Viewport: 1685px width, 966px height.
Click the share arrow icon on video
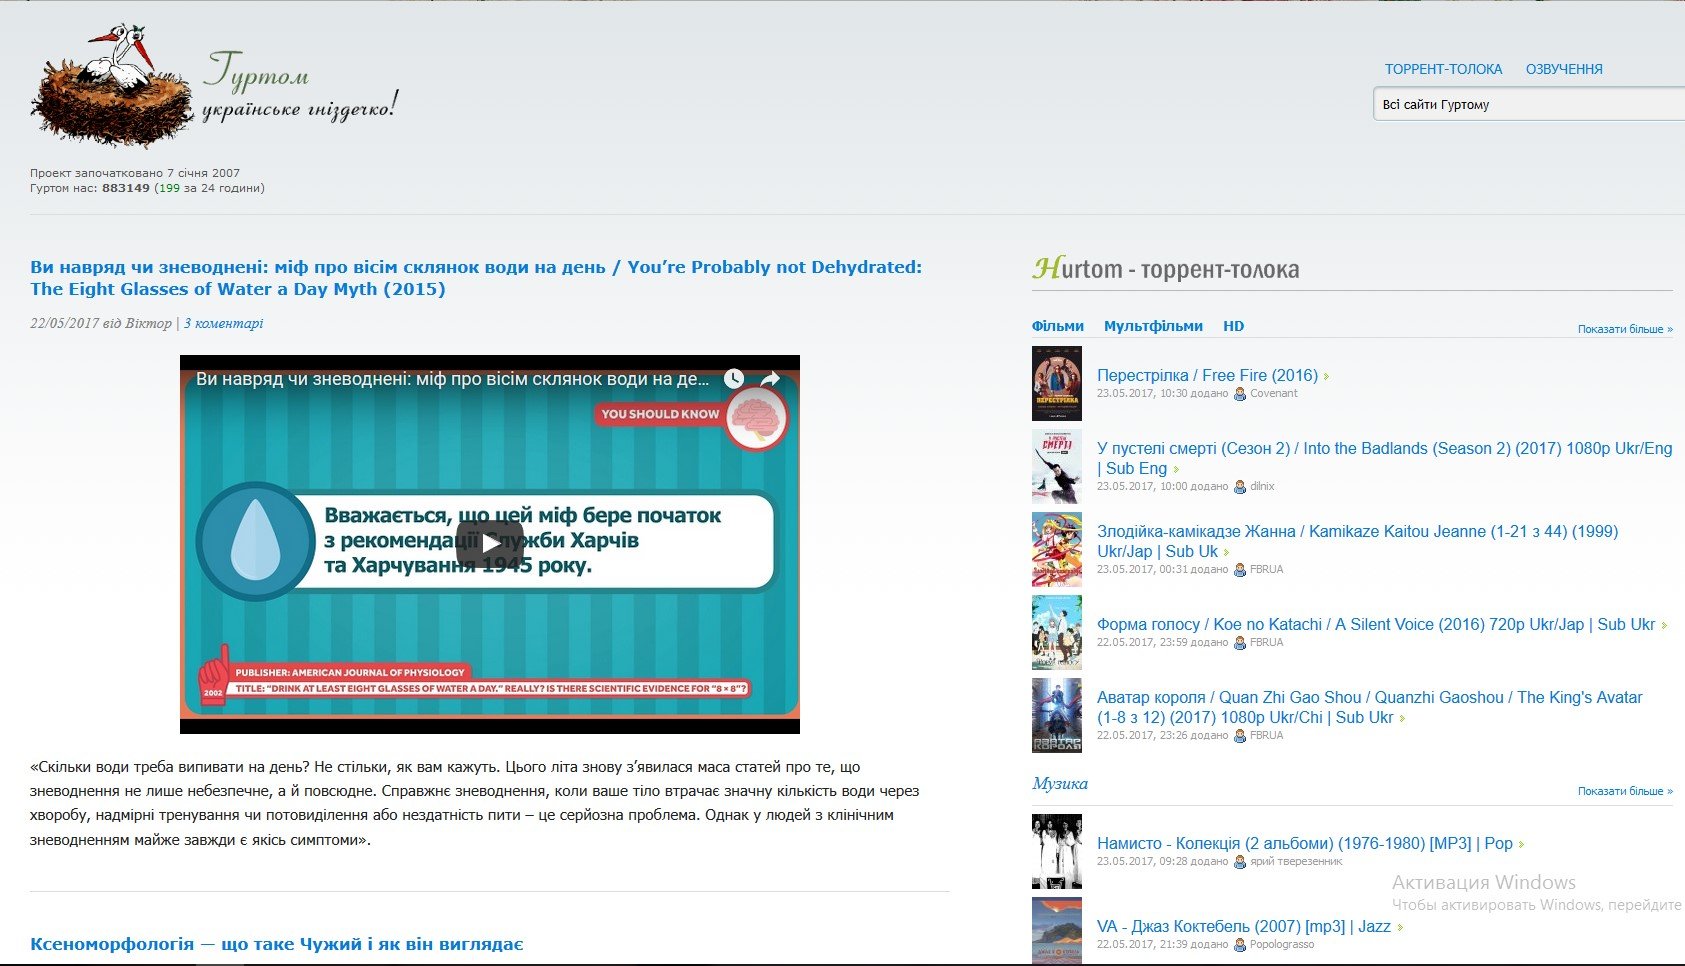click(770, 379)
